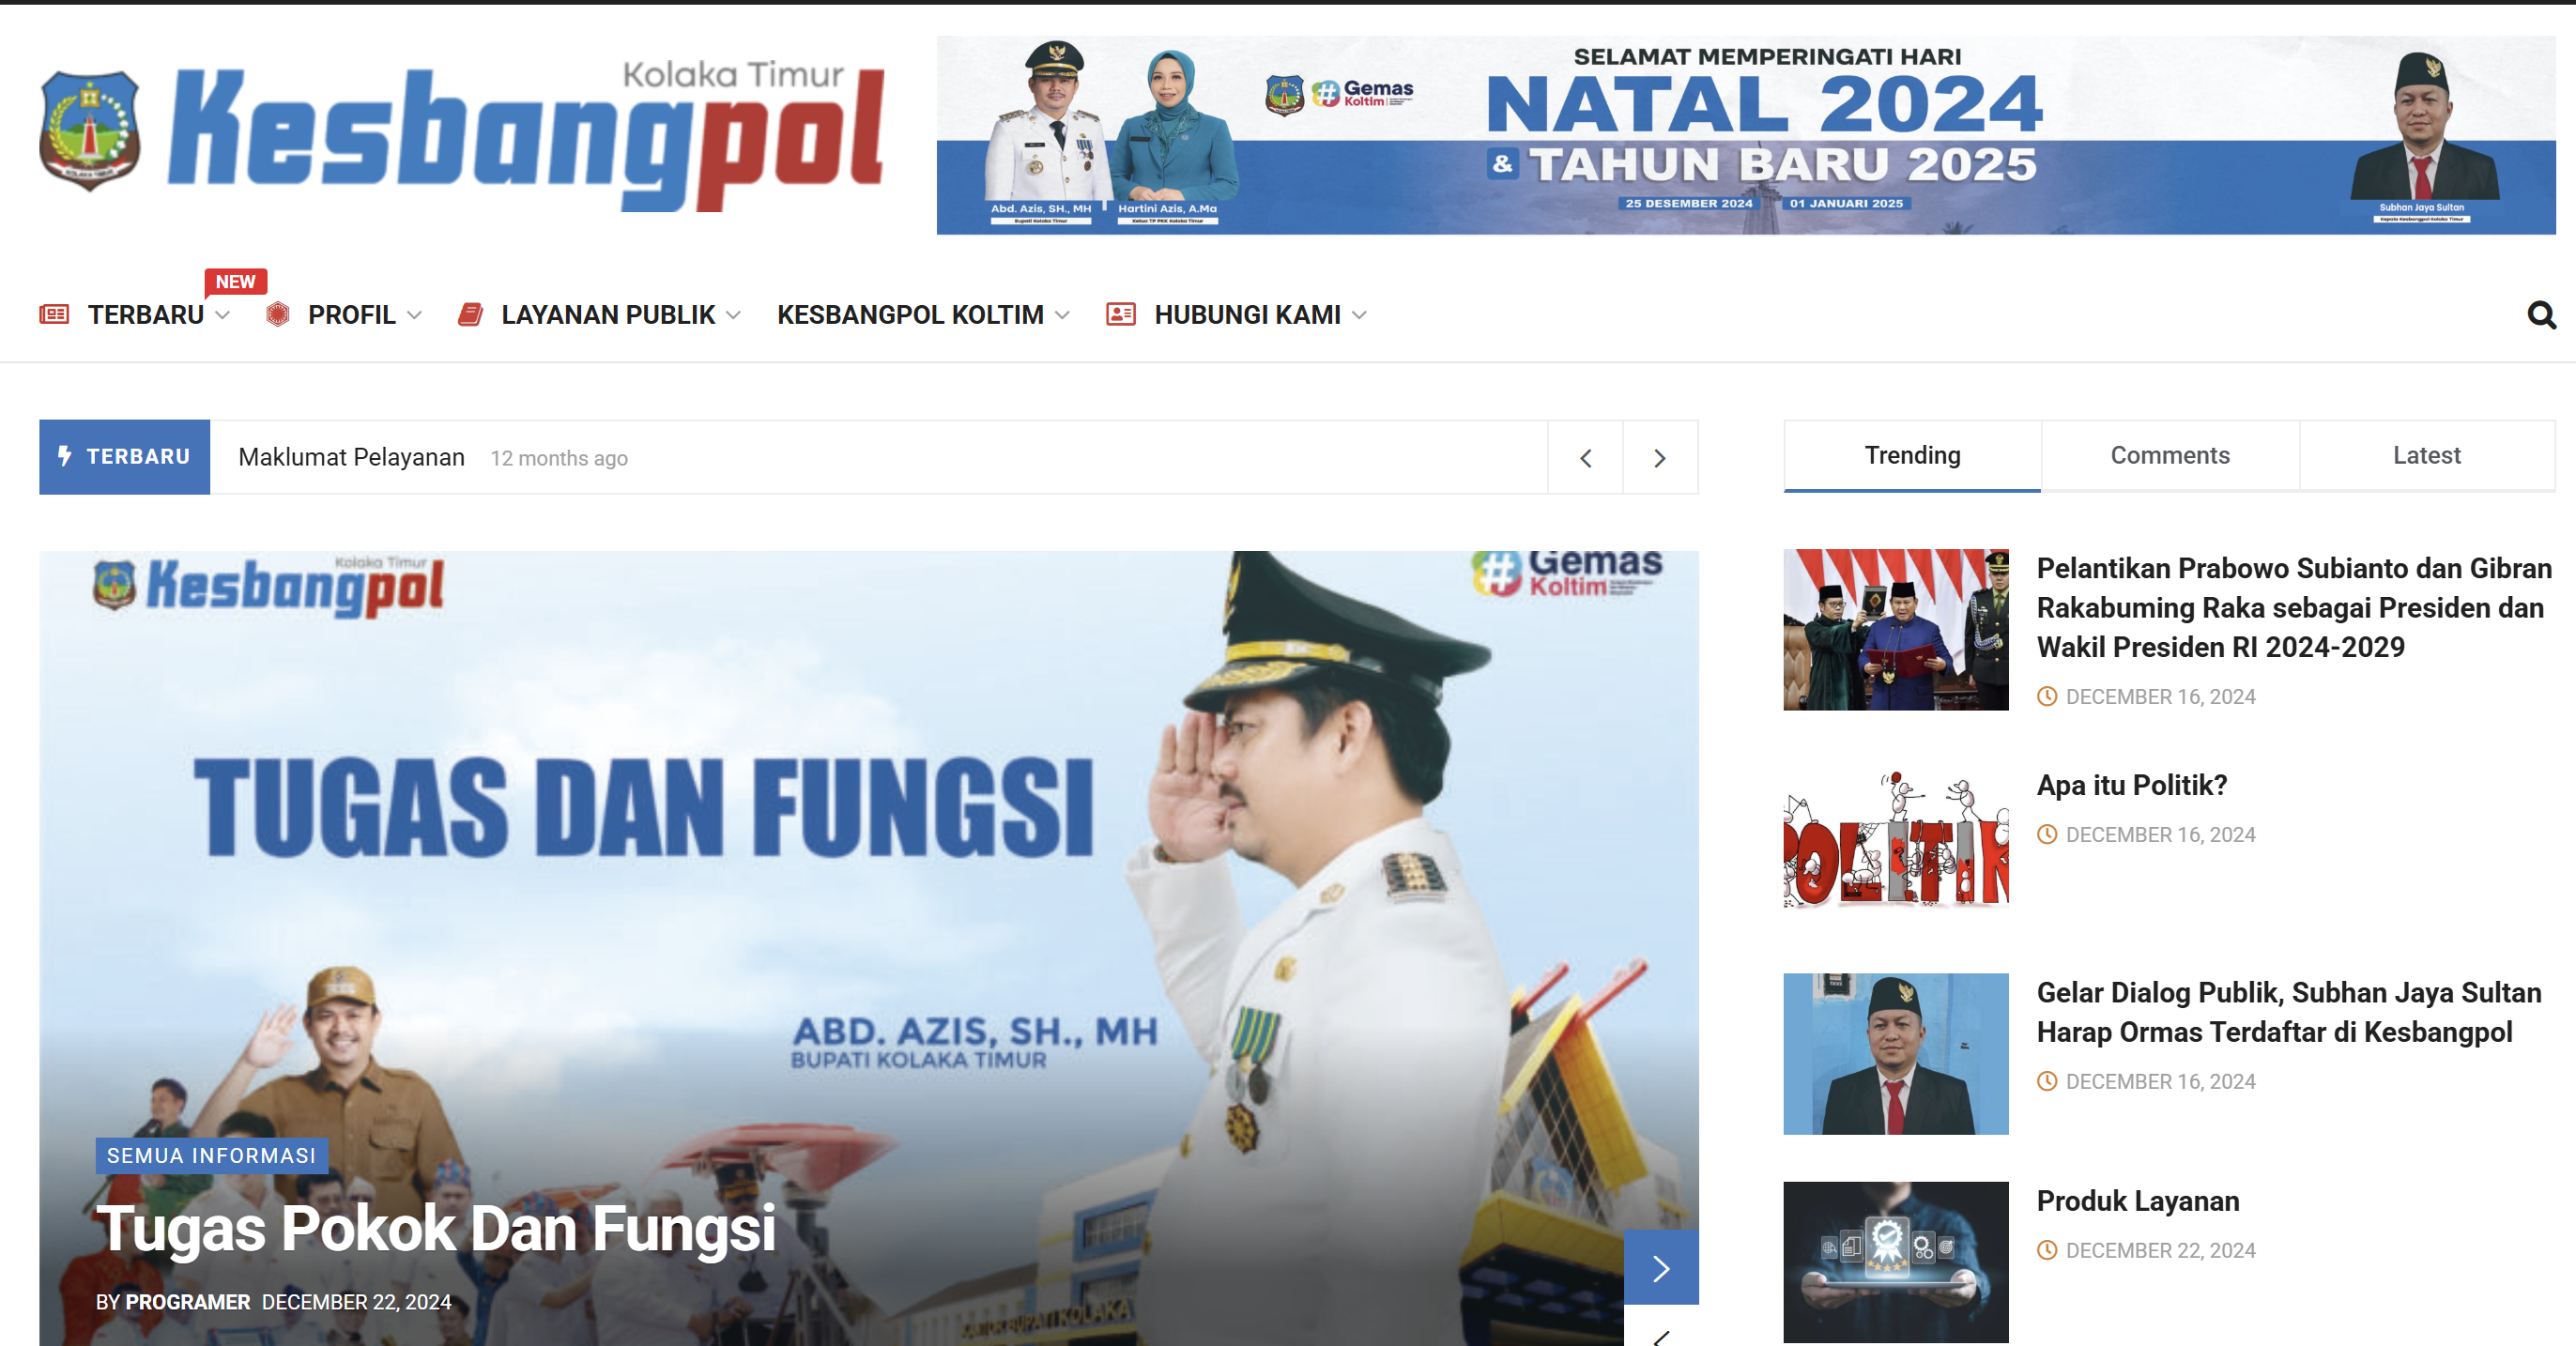Screen dimensions: 2576x1346
Task: Open the Produk Layanan thumbnail image
Action: (1895, 1261)
